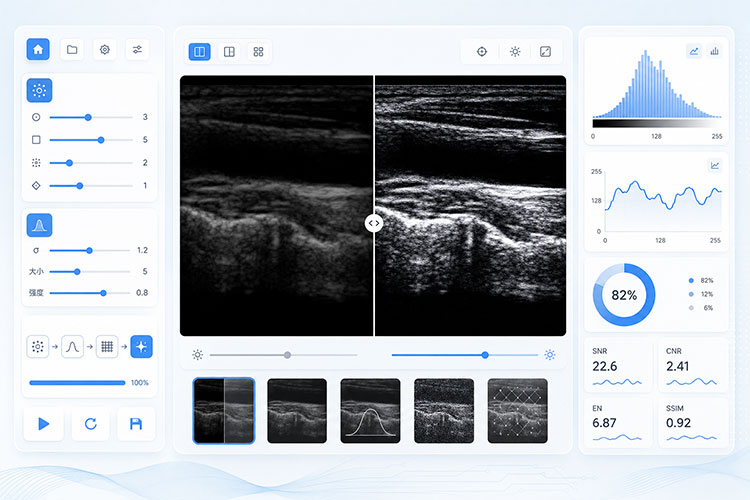This screenshot has width=750, height=500.
Task: Show the histogram as line chart
Action: click(694, 51)
